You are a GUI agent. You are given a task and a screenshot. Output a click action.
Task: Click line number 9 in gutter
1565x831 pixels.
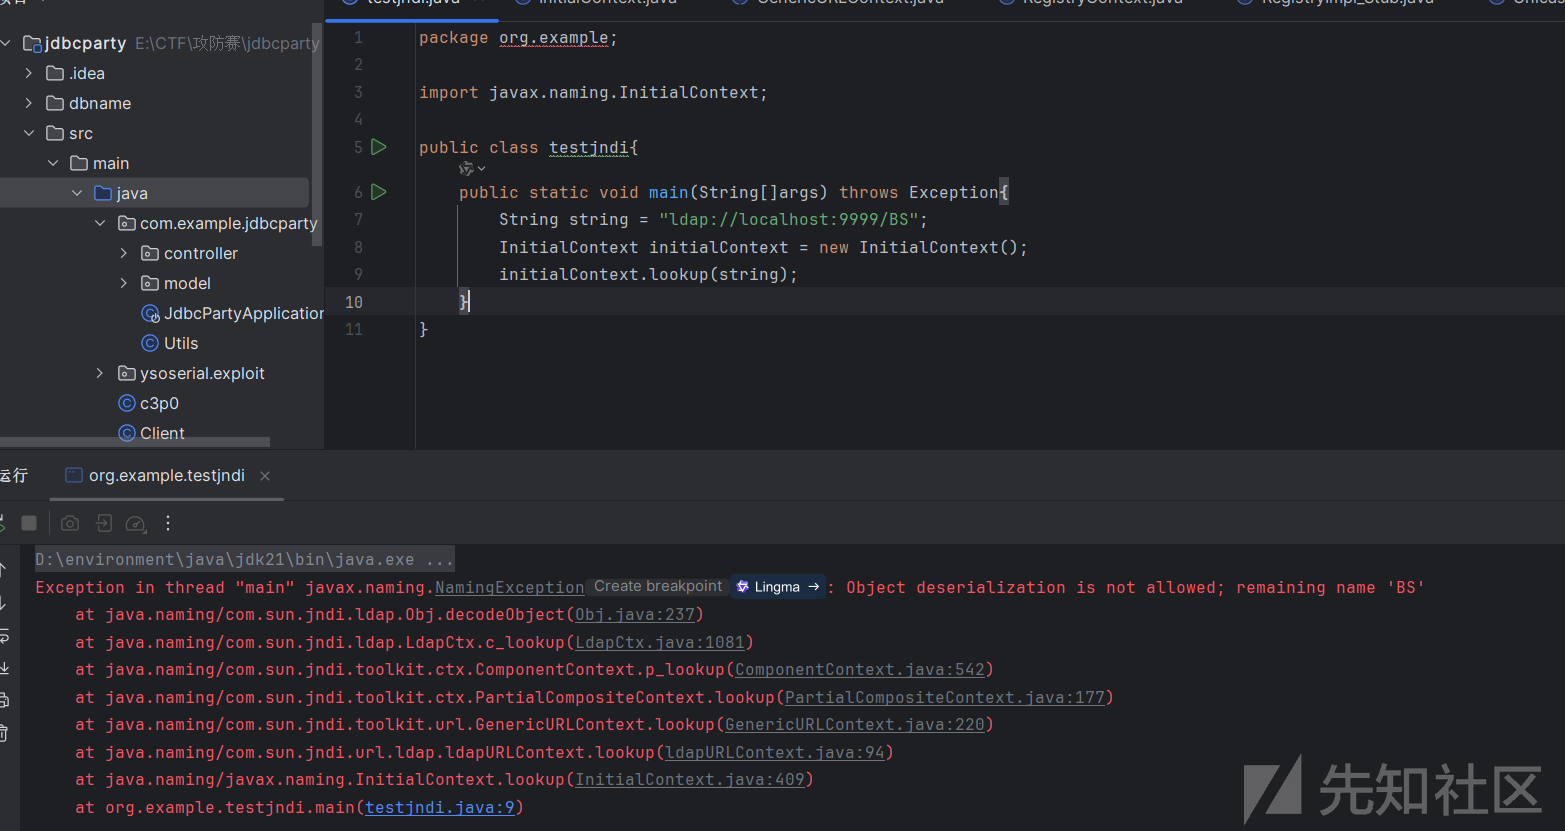point(358,274)
